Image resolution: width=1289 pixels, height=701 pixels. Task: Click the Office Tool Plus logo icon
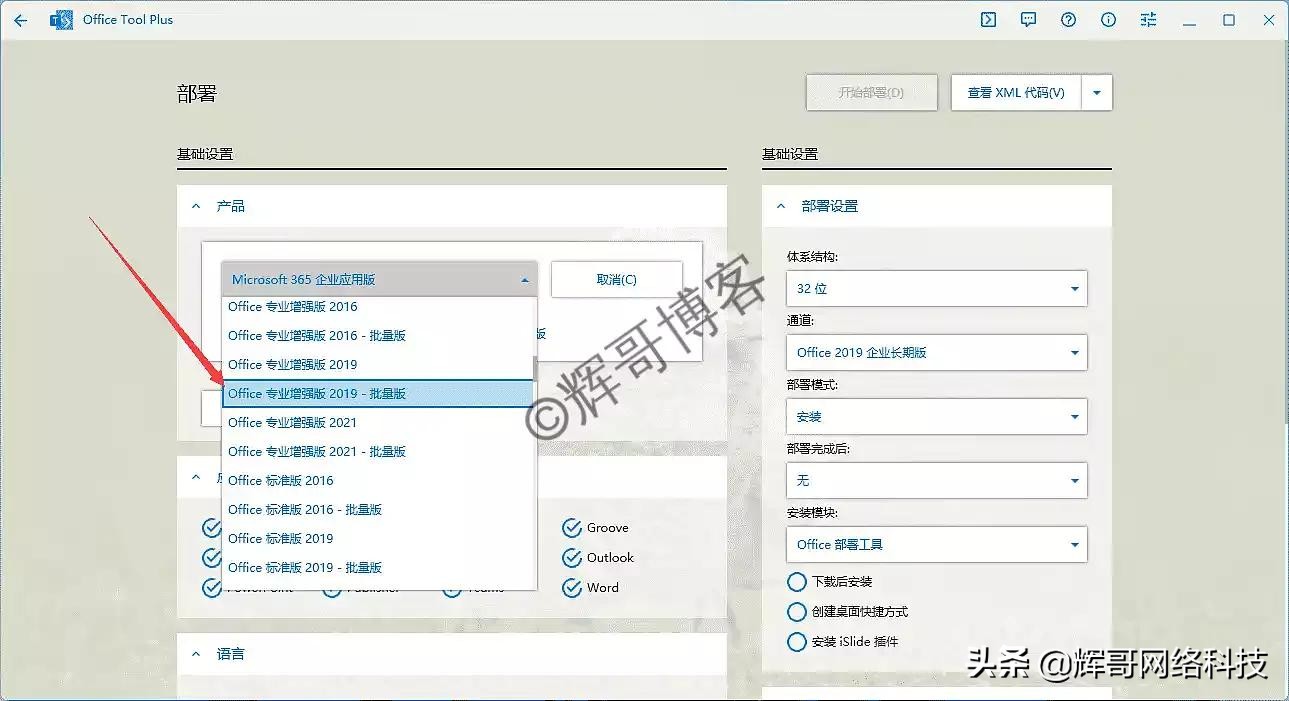coord(60,19)
